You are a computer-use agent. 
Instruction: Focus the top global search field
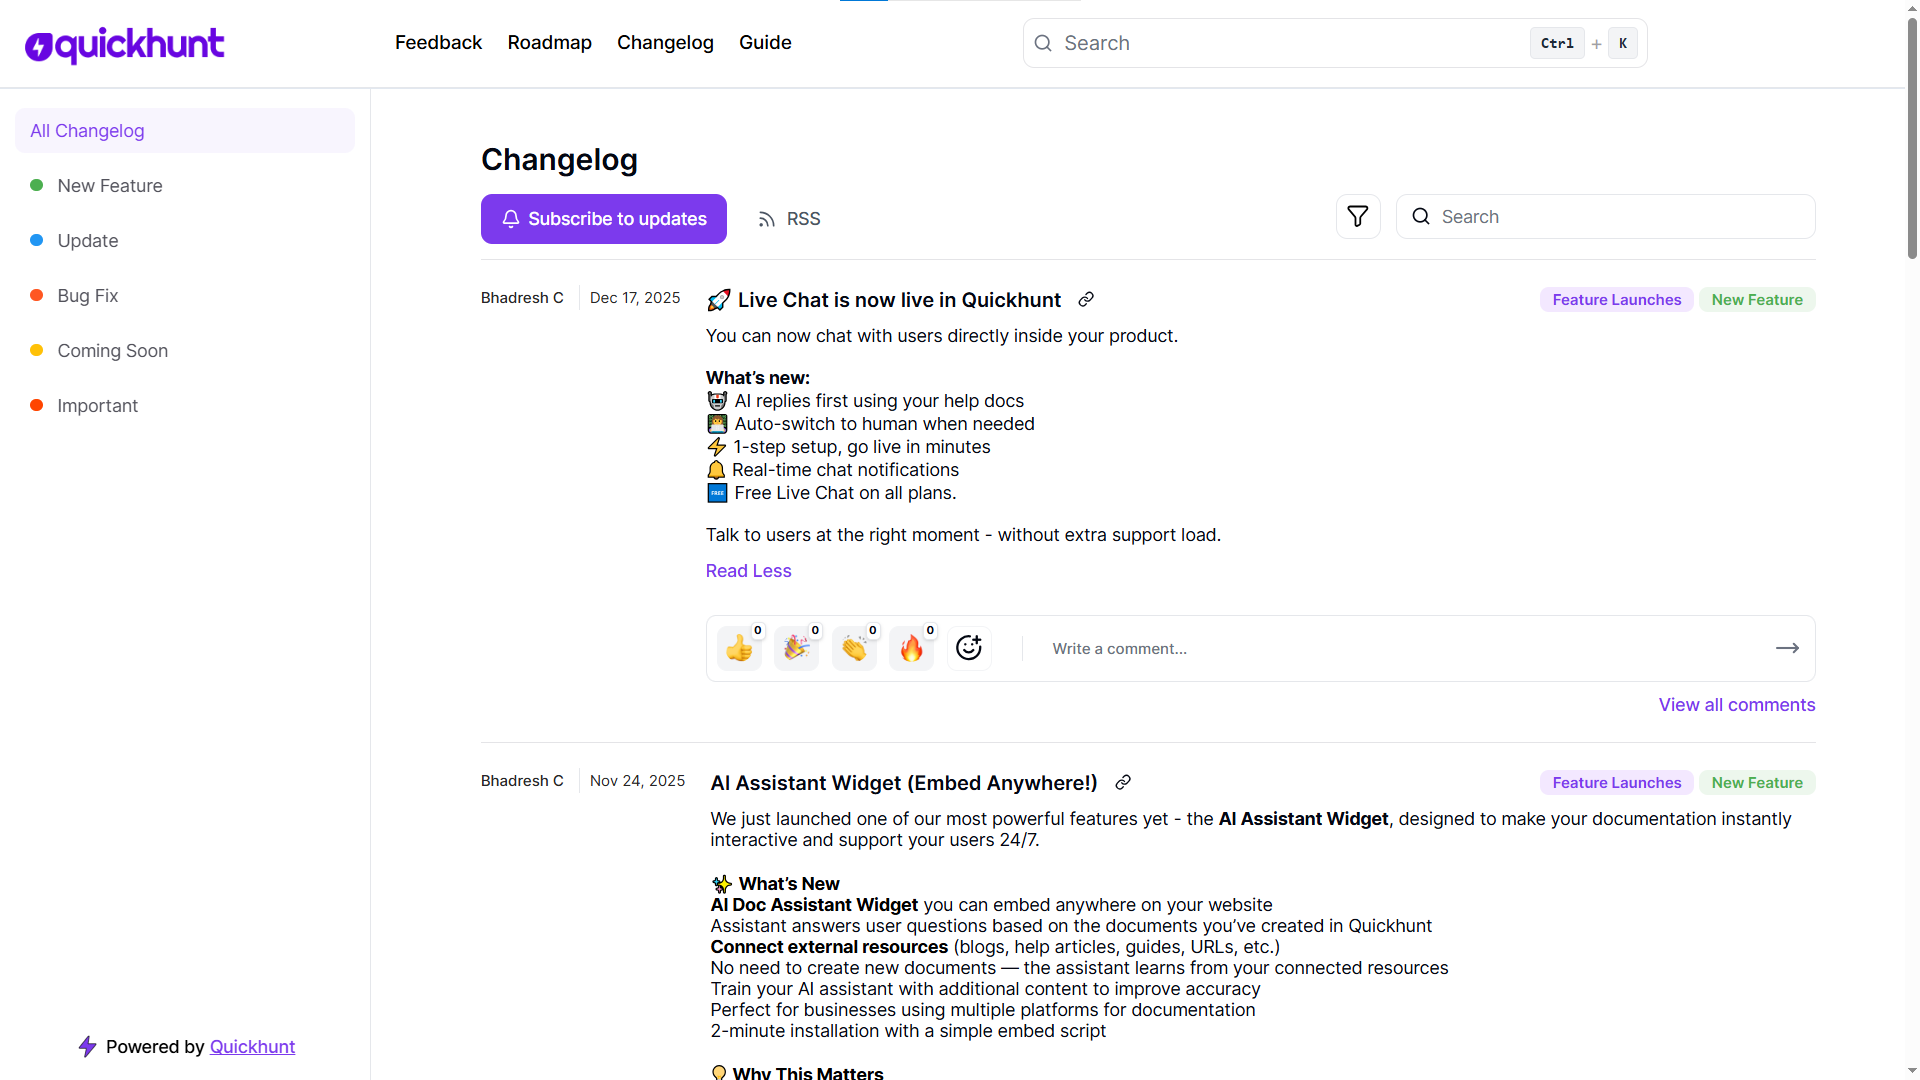[x=1335, y=43]
